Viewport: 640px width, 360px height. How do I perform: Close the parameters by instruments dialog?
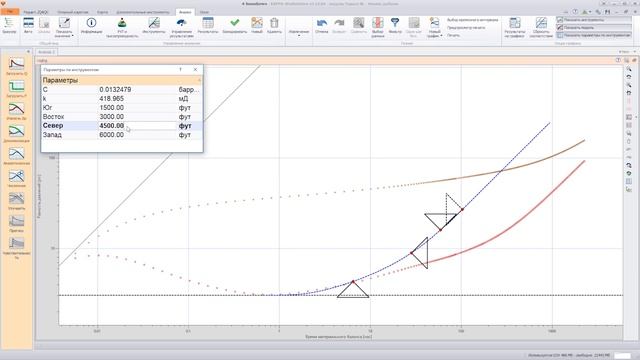(195, 69)
